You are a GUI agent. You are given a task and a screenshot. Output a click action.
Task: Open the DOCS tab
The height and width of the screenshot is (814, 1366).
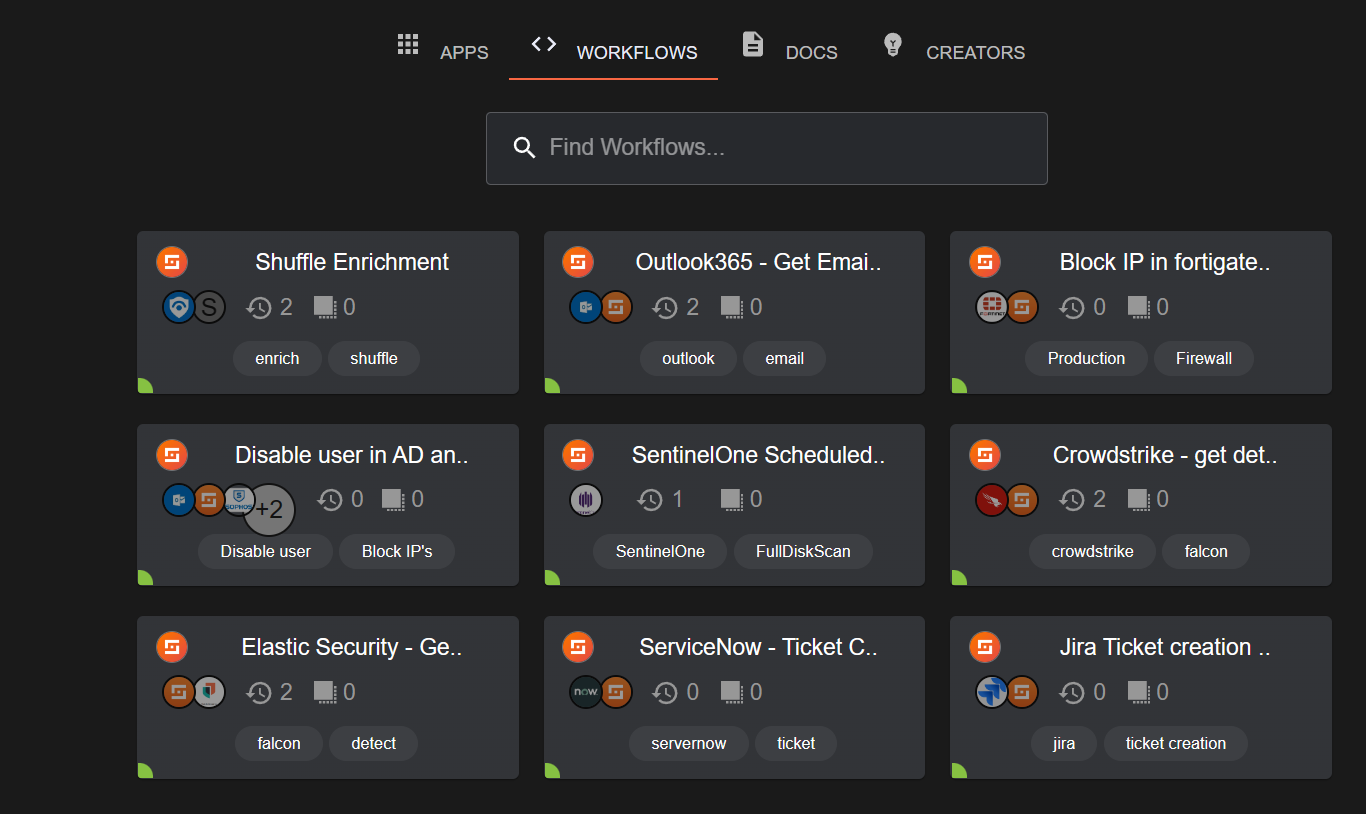point(811,52)
